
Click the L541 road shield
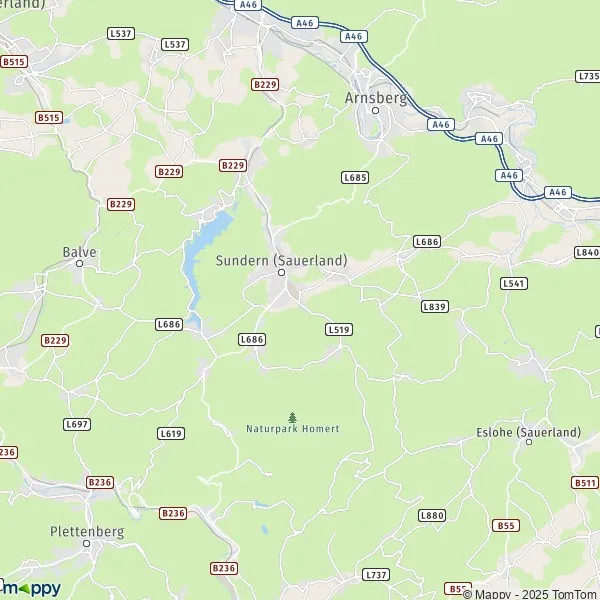[514, 284]
